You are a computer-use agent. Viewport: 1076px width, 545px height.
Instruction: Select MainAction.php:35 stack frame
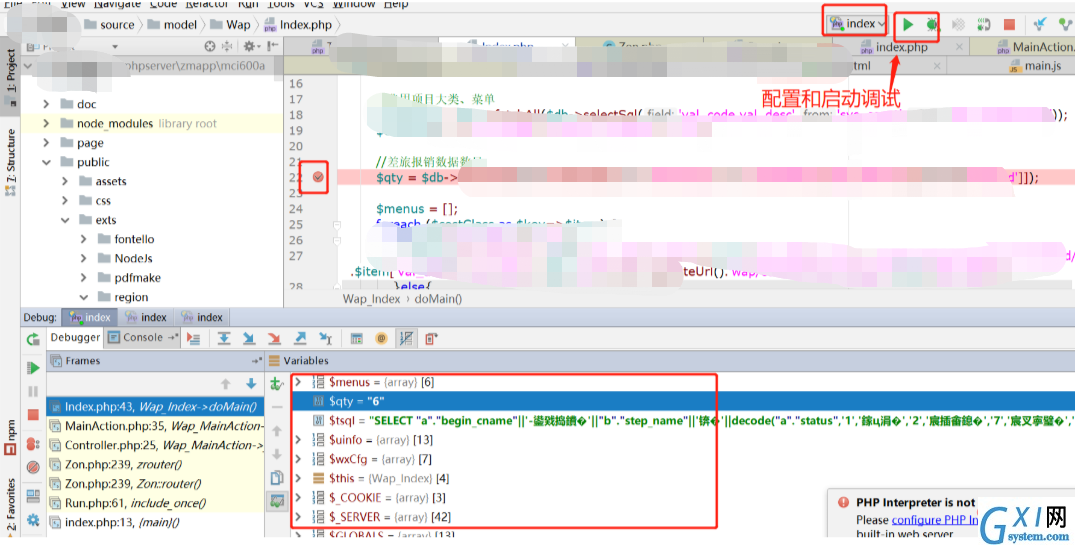[x=156, y=426]
